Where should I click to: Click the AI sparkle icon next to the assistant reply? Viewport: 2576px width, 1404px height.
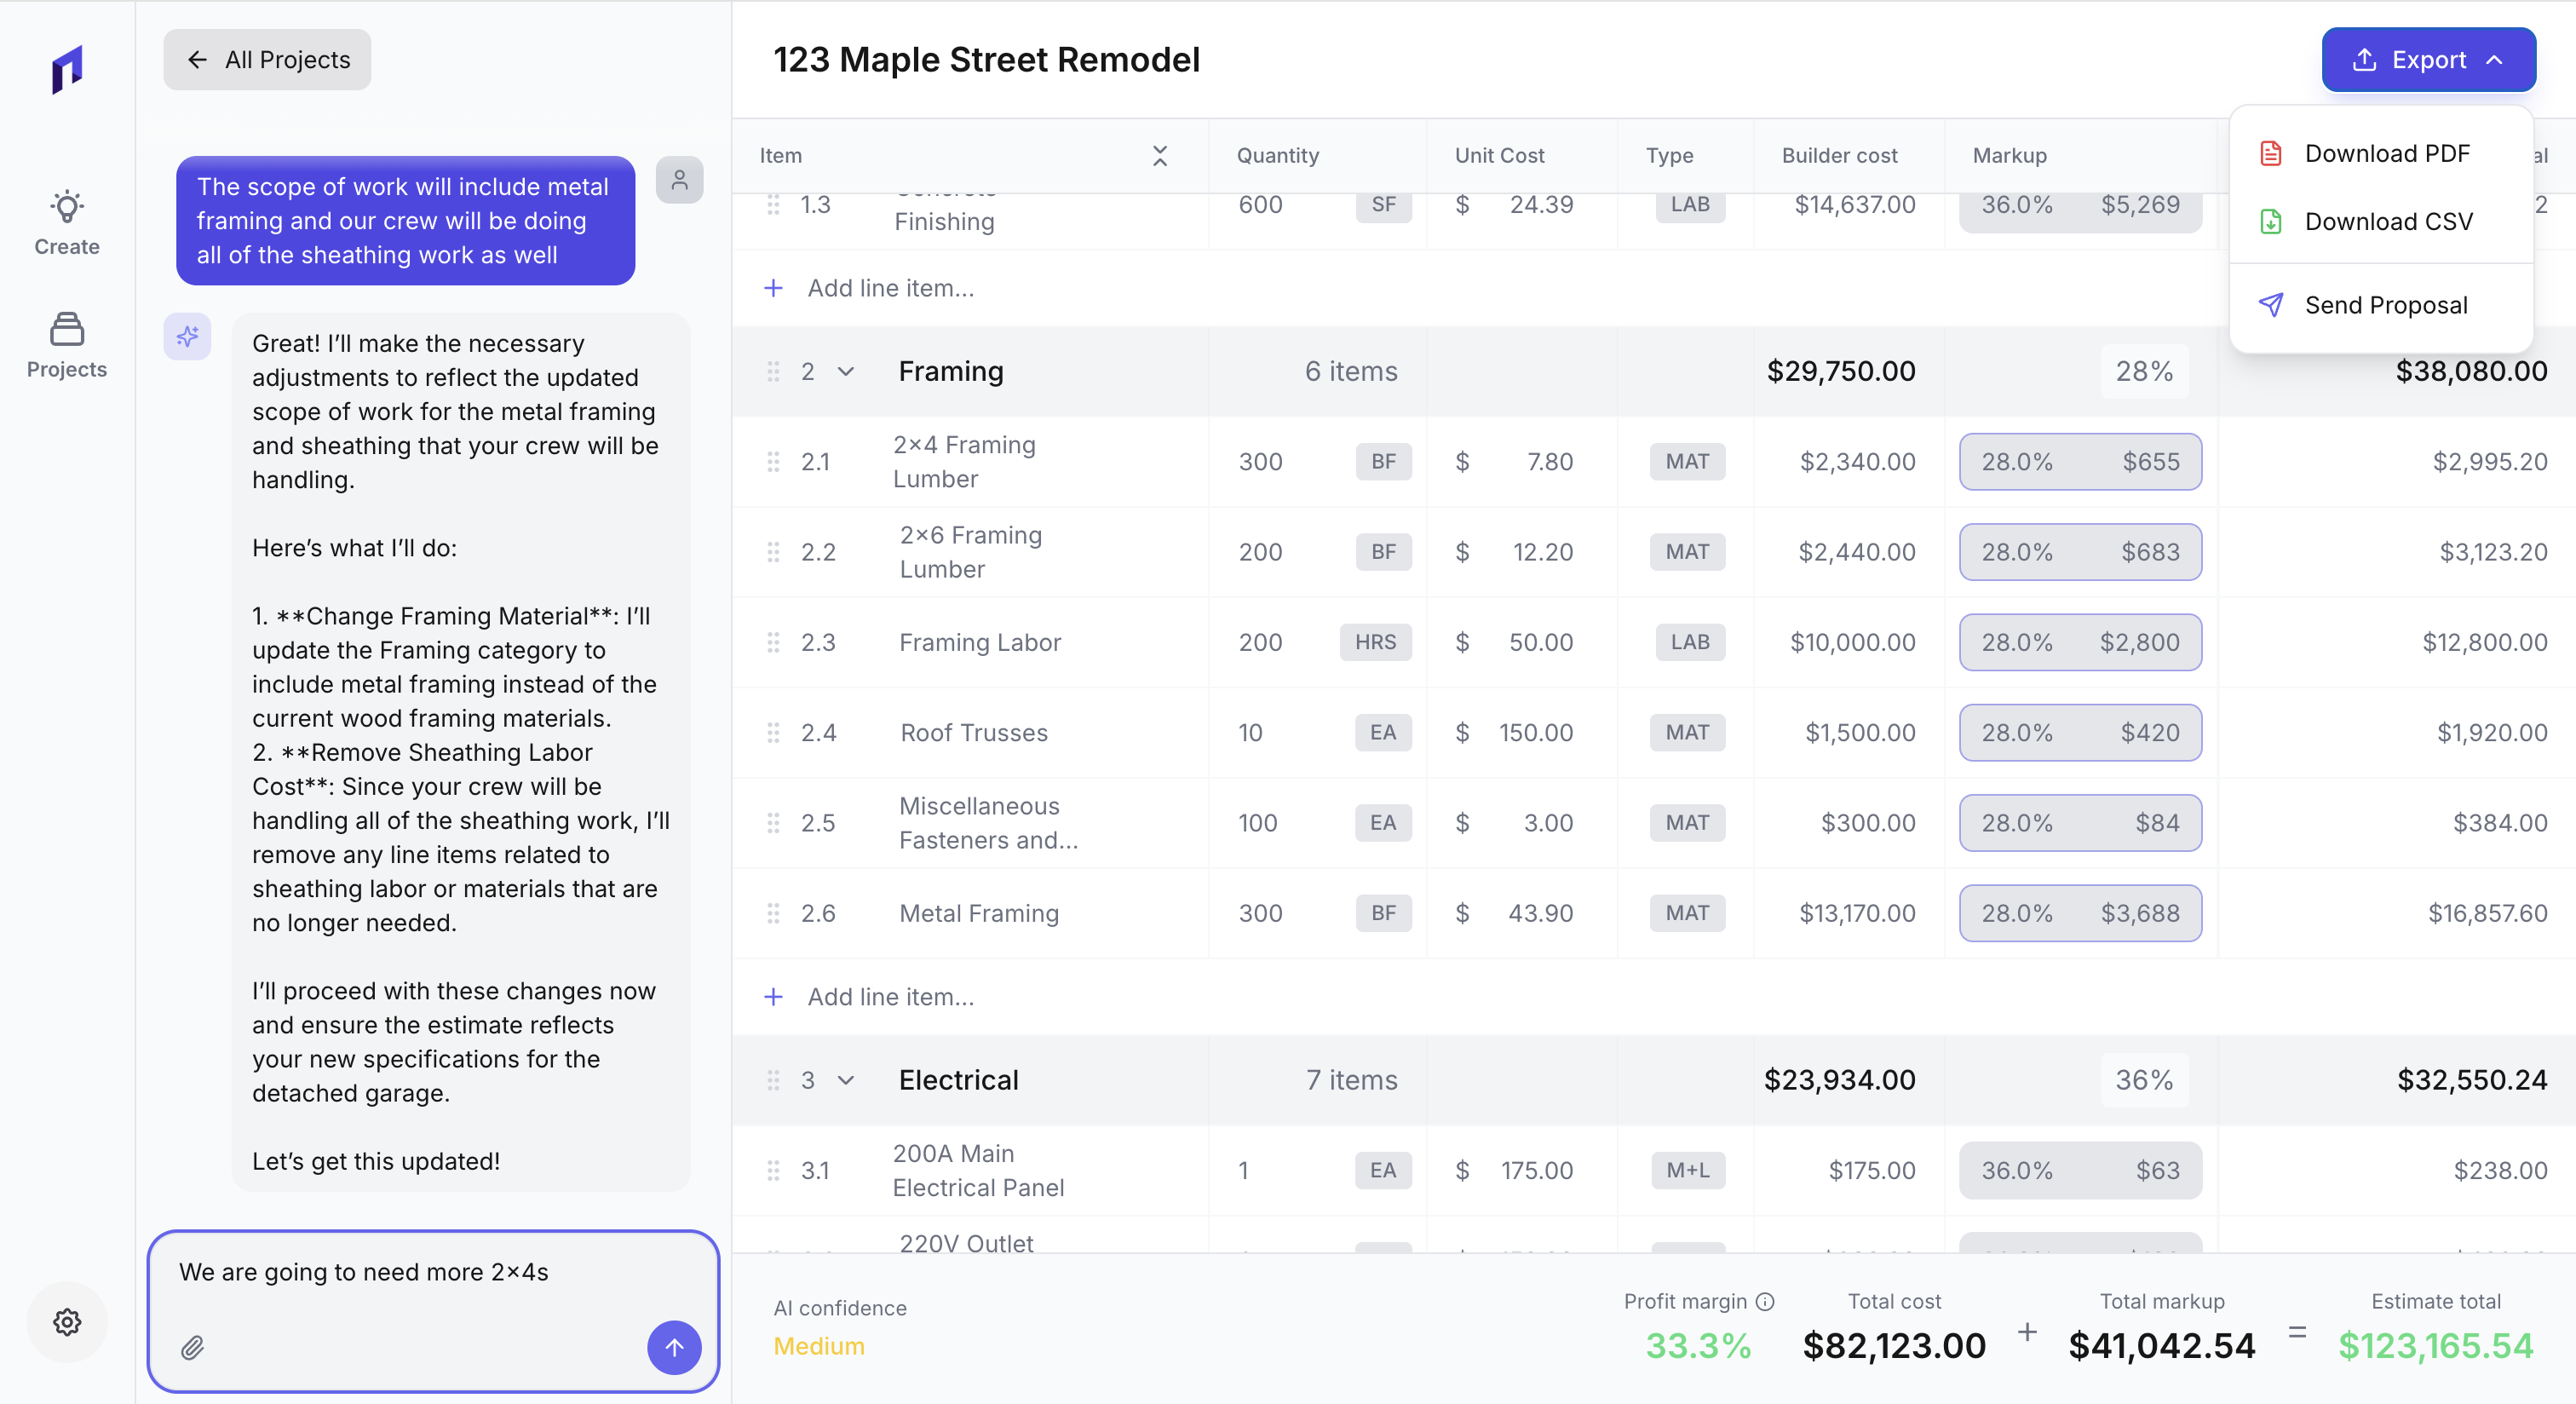coord(187,337)
